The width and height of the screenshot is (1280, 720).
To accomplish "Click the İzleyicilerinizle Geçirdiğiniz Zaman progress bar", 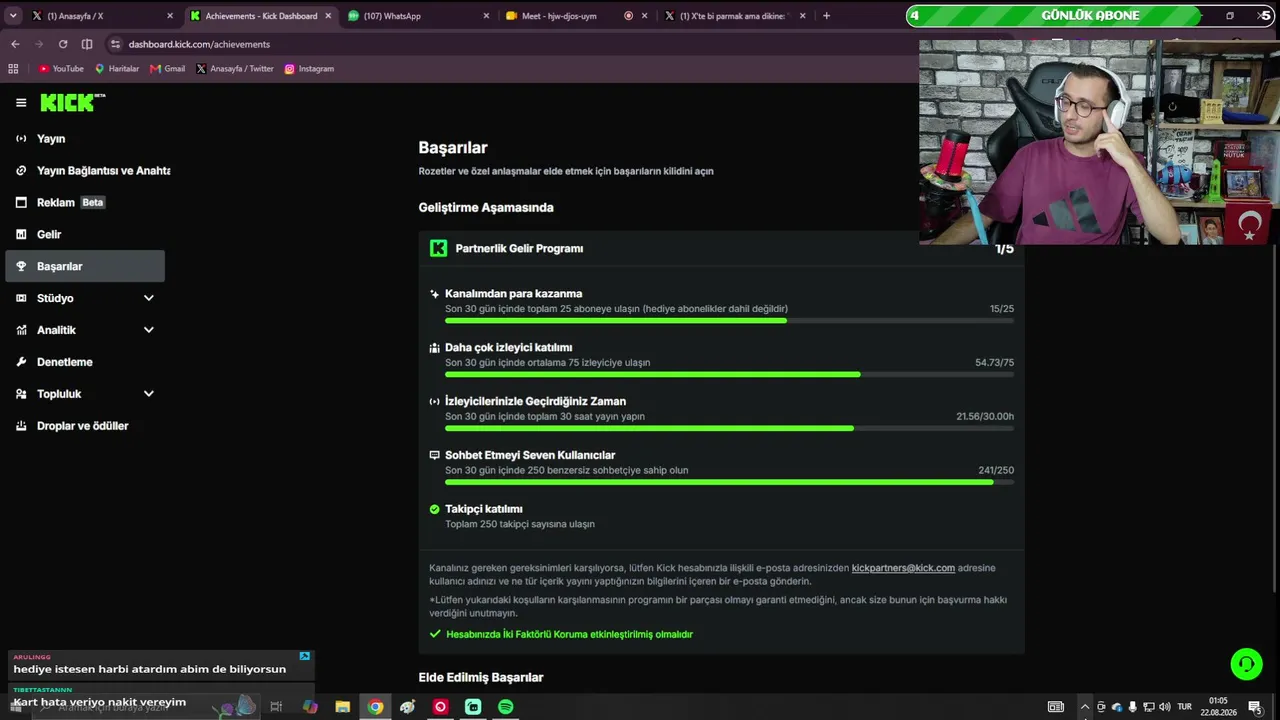I will coord(729,429).
